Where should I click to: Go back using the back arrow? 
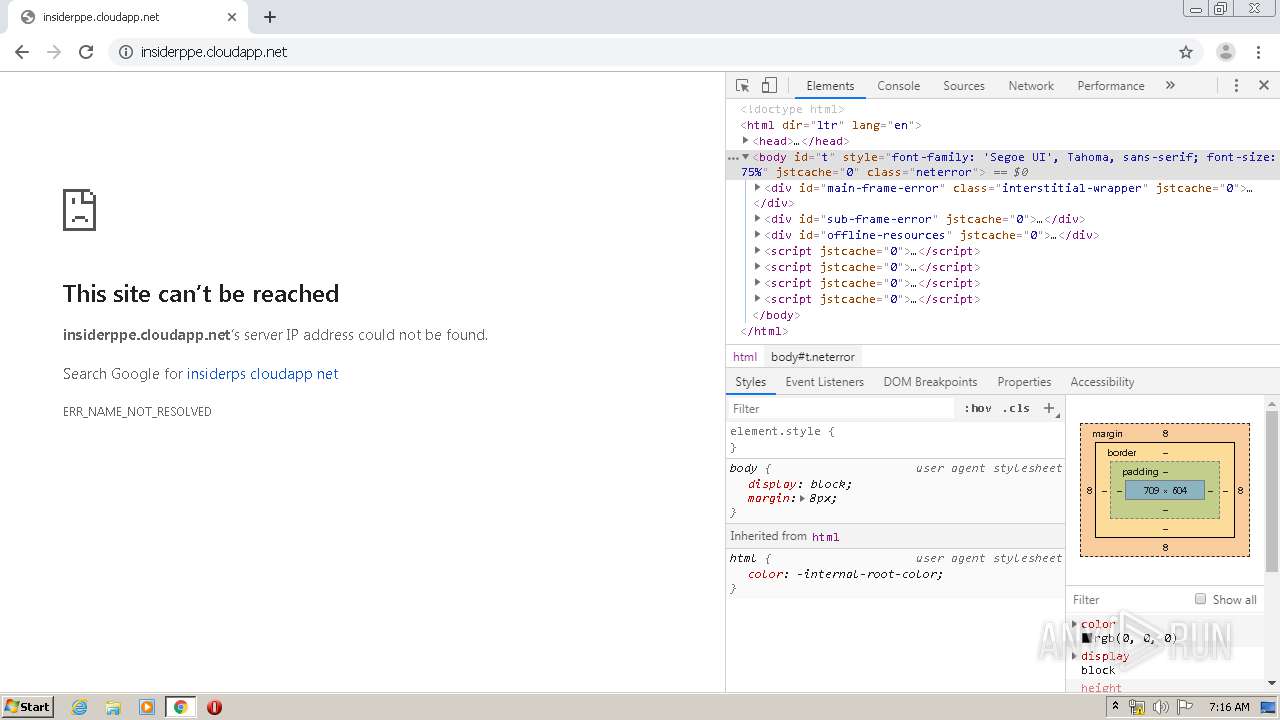pos(22,52)
